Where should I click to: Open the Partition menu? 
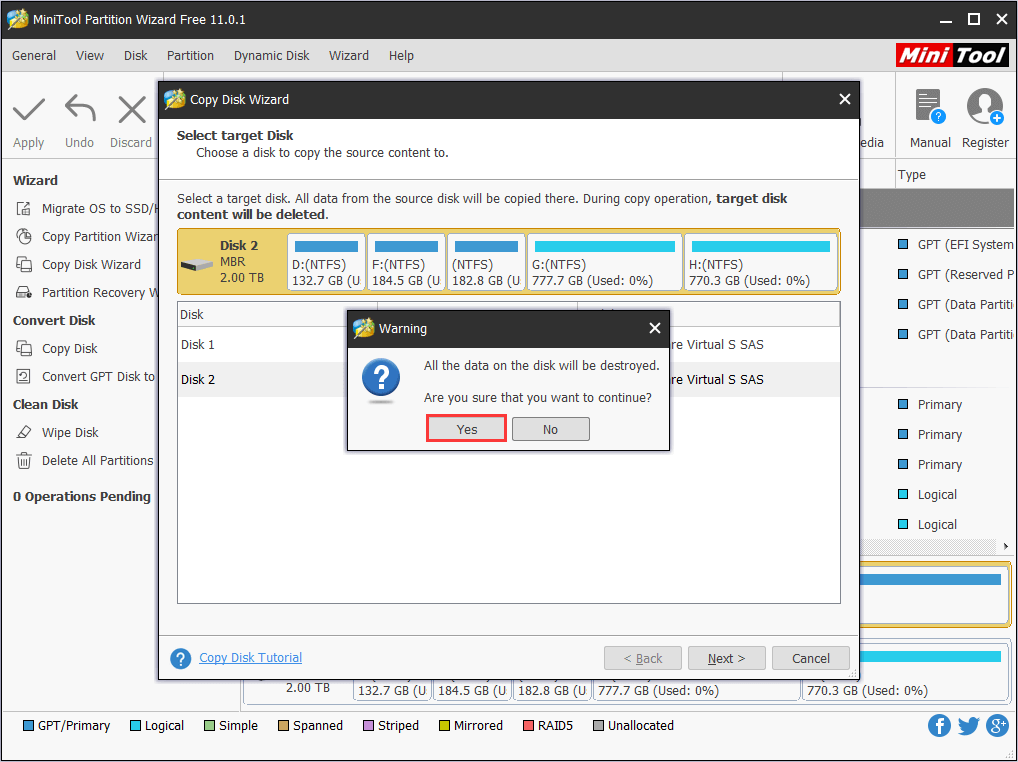coord(190,56)
